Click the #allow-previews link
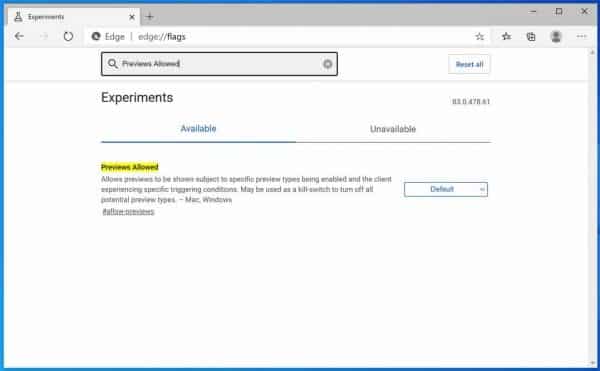Image resolution: width=600 pixels, height=371 pixels. click(x=128, y=212)
